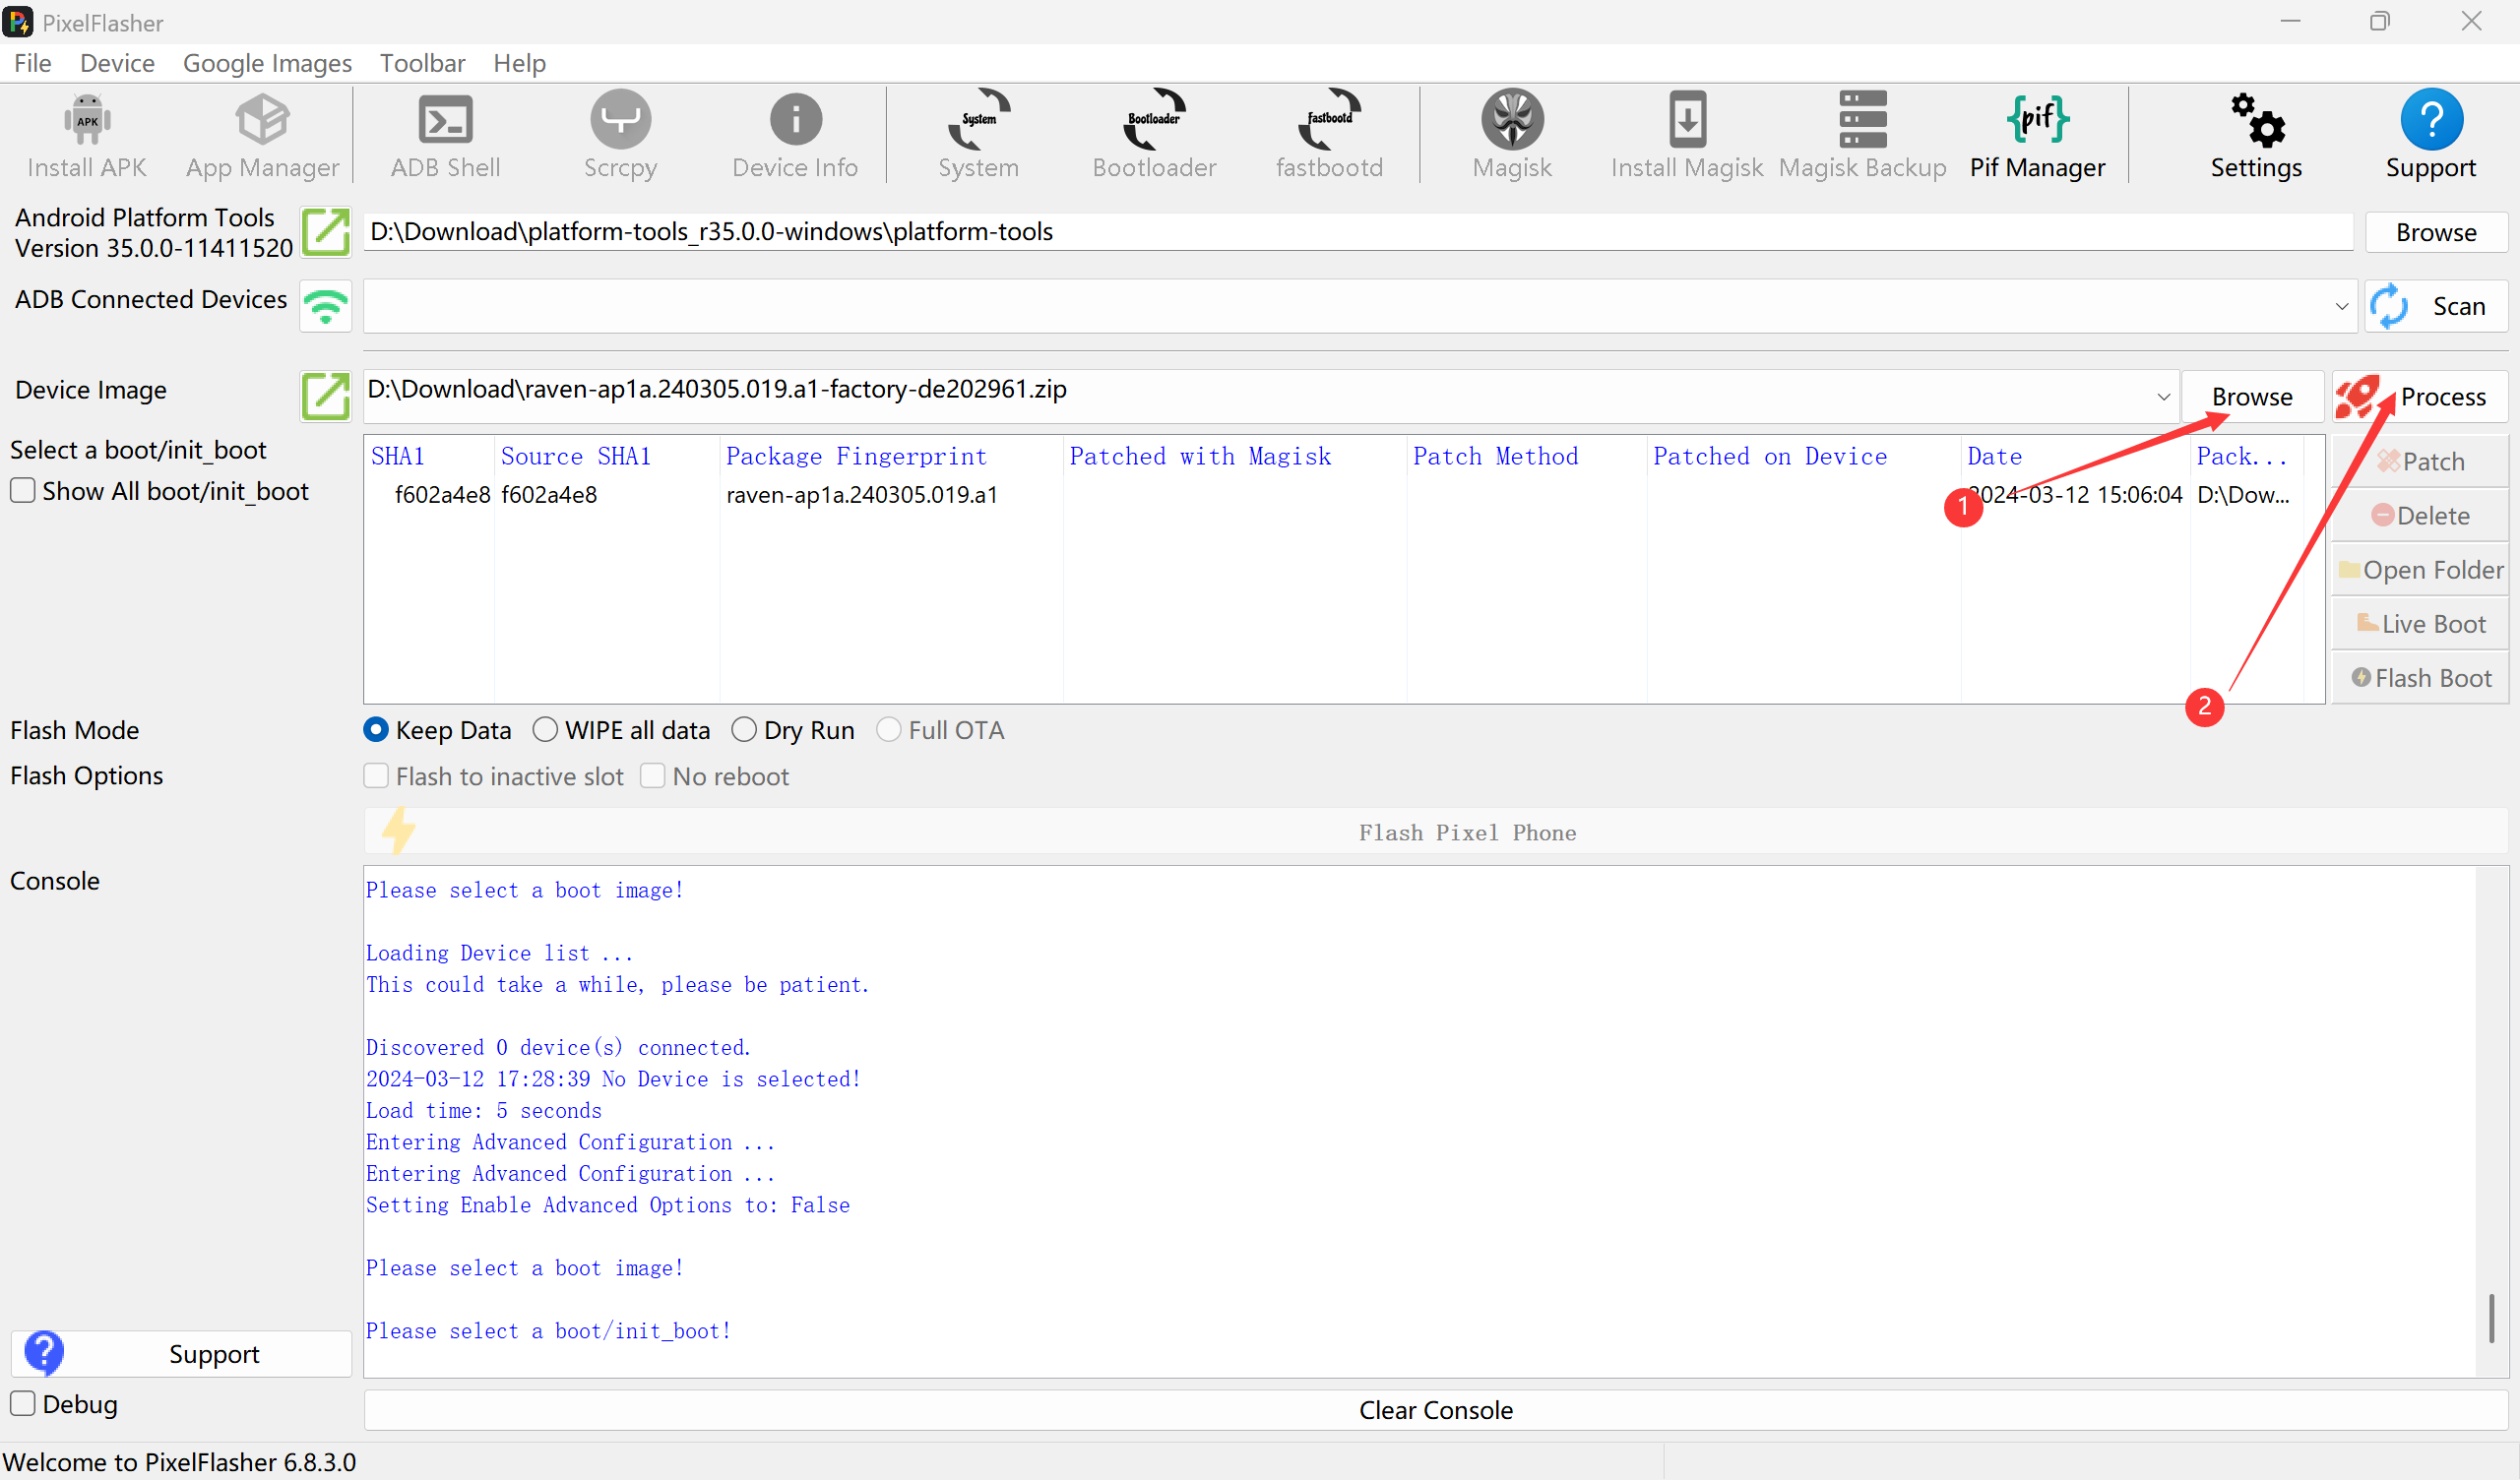Click the Delete boot button
This screenshot has width=2520, height=1480.
click(2420, 515)
